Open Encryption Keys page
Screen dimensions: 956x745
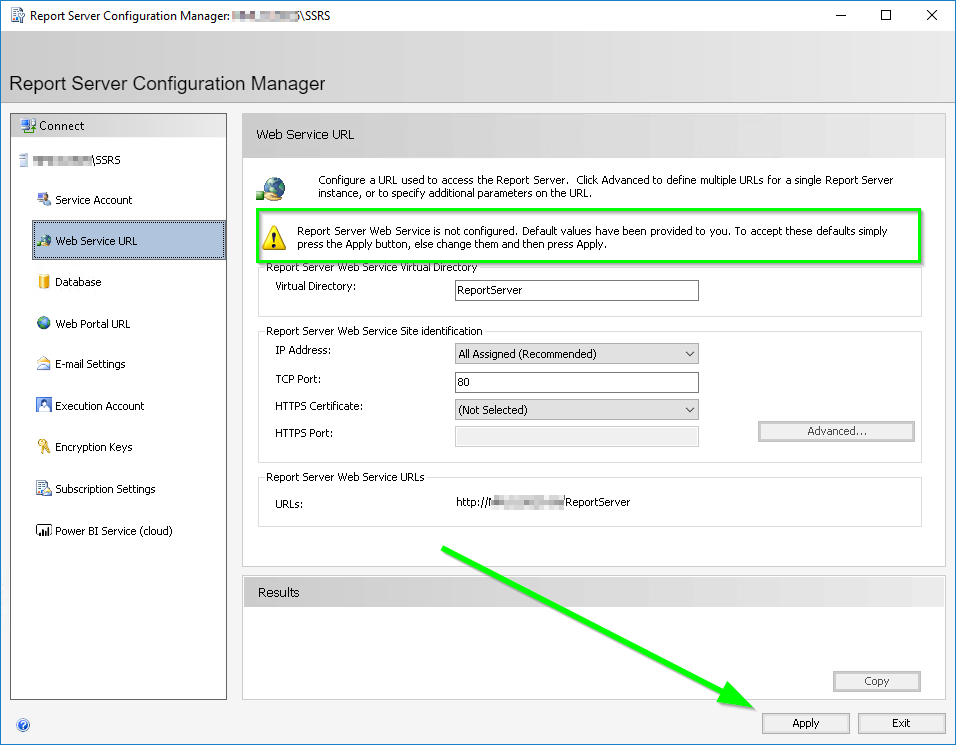(93, 447)
